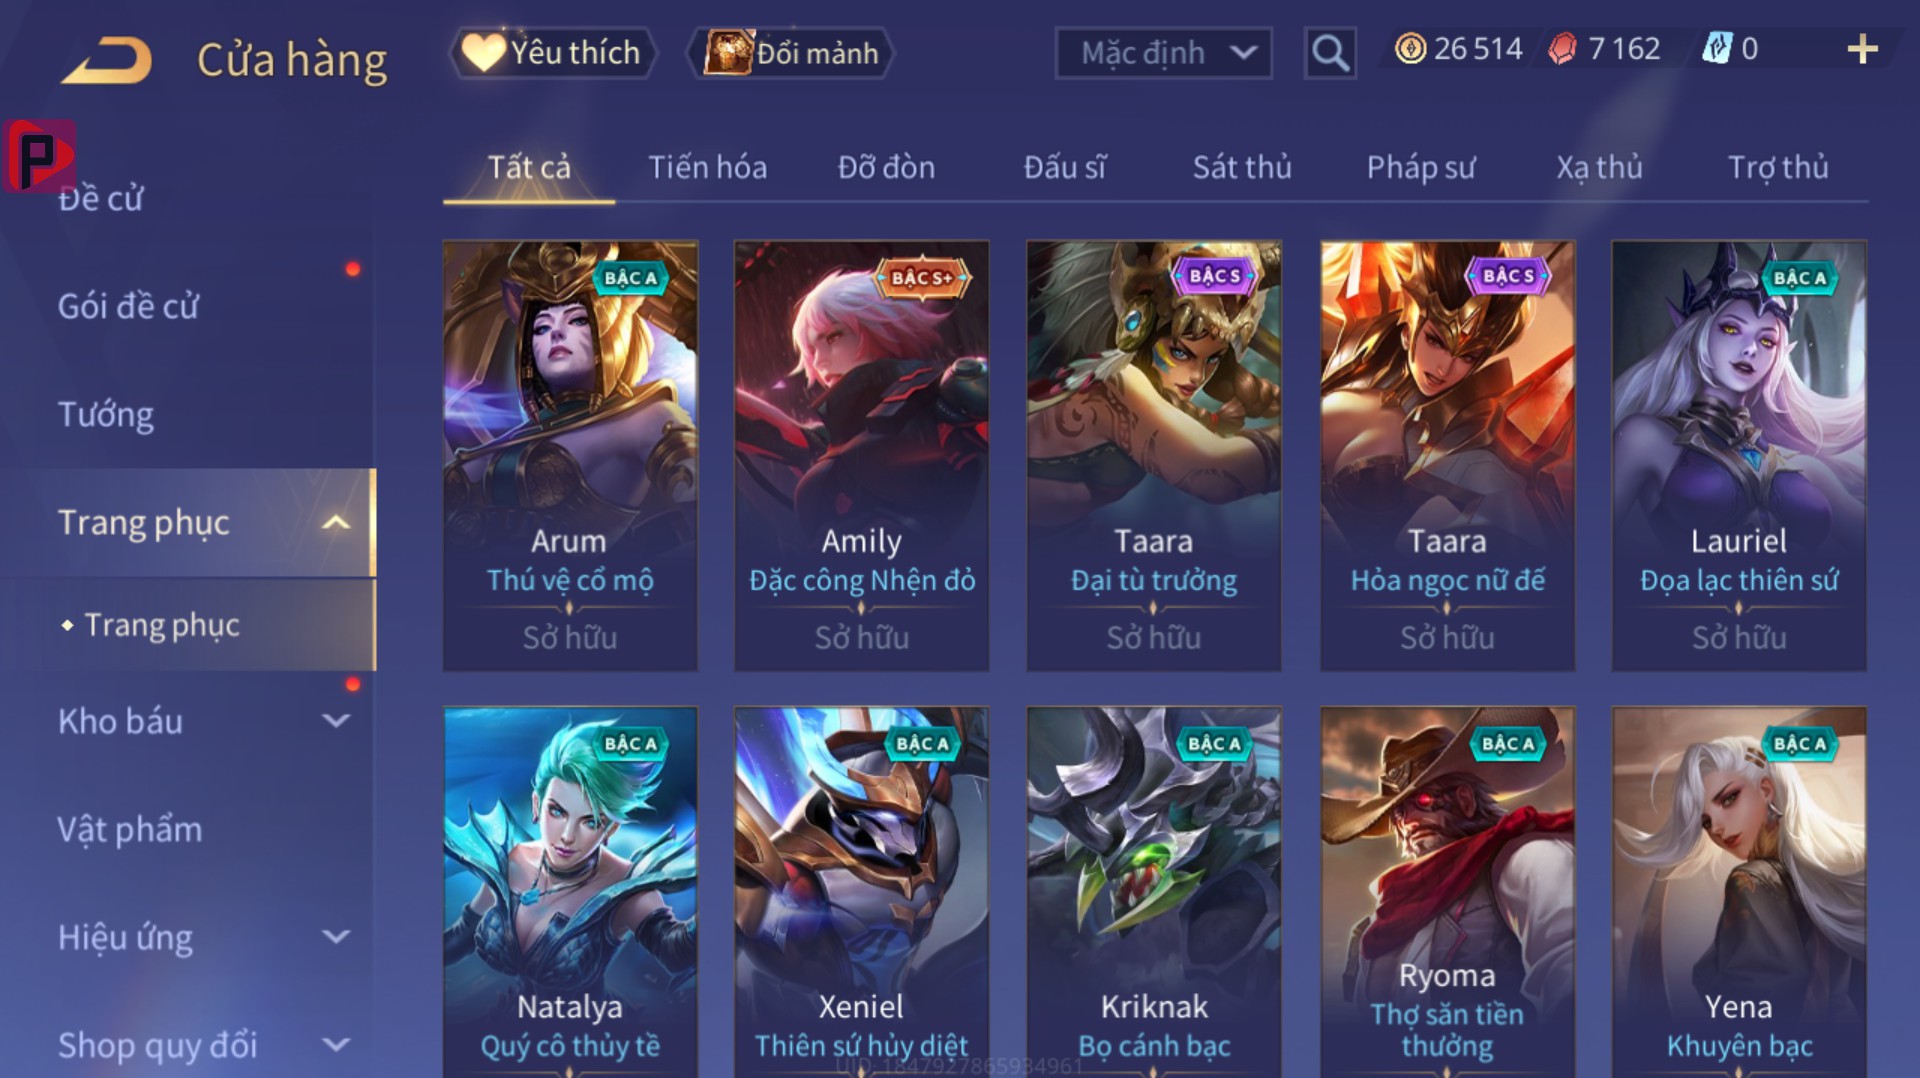Select Amily Đặc công Nhện đỏ skin card
This screenshot has width=1920, height=1078.
pos(861,456)
